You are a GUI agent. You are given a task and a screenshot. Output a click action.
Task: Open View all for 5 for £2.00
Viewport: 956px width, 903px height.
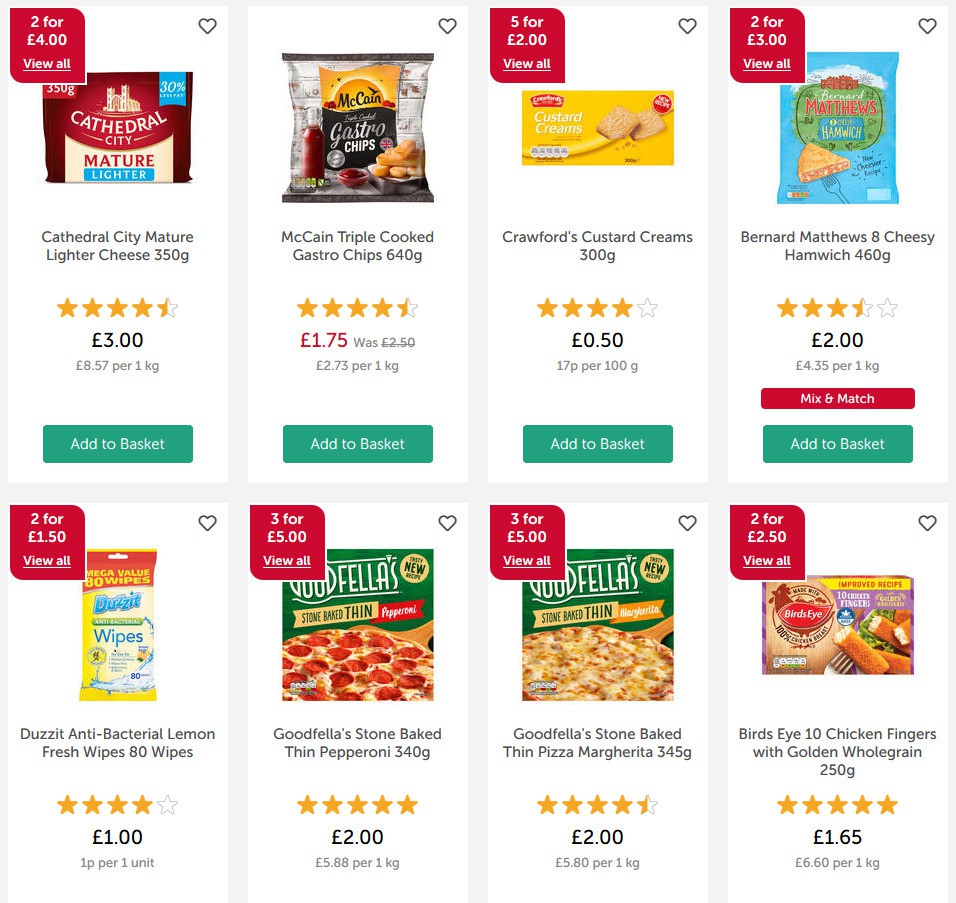(527, 64)
